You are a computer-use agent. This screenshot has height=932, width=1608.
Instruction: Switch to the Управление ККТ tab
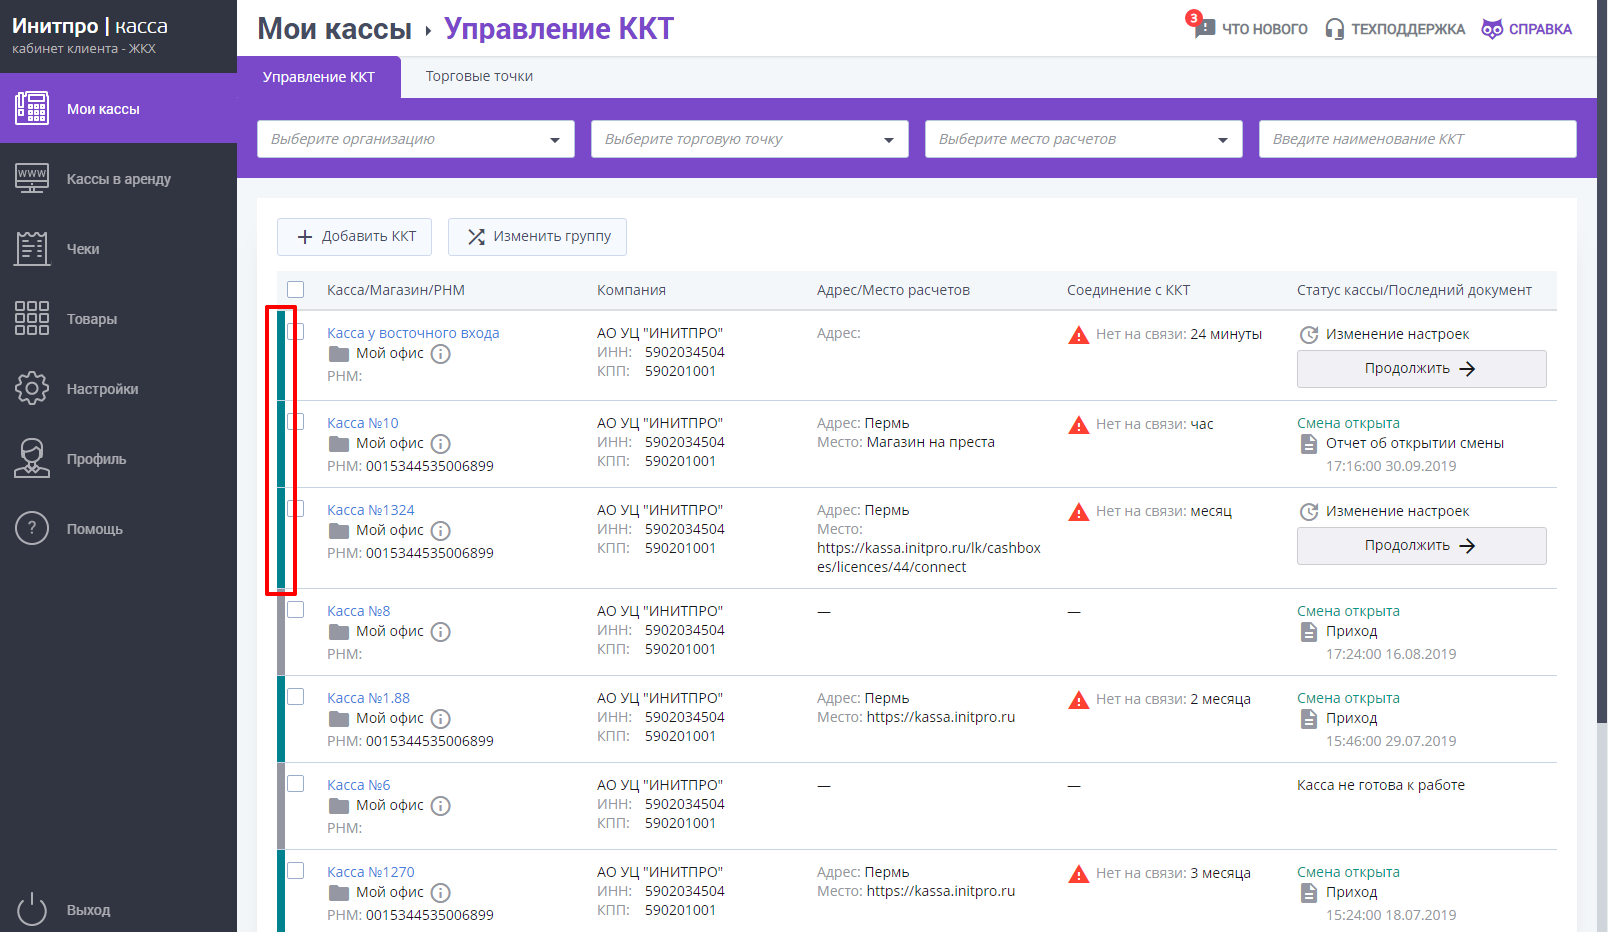point(319,77)
